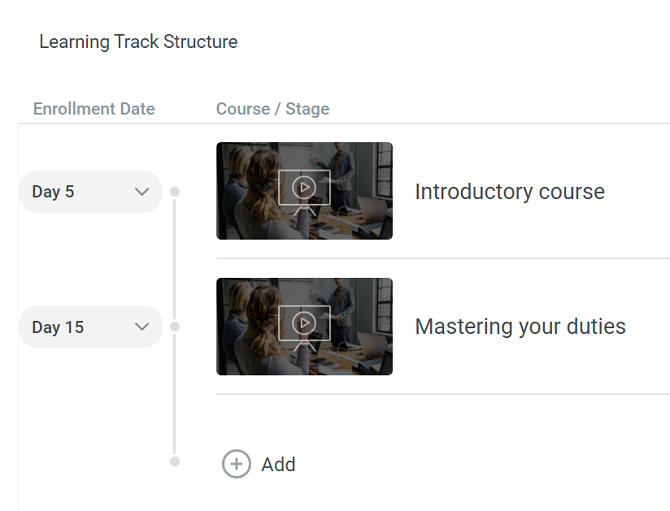670x511 pixels.
Task: Open the Mastering your duties title
Action: pyautogui.click(x=520, y=327)
